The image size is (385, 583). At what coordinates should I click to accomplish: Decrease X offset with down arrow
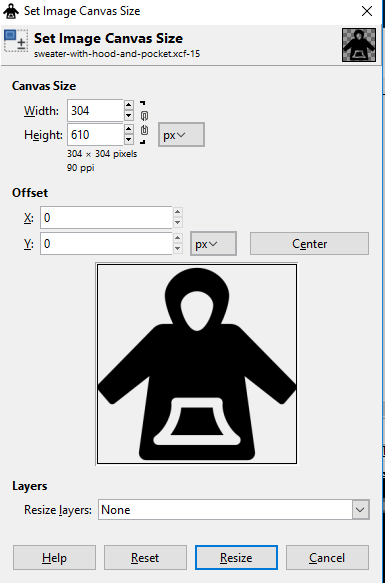(178, 223)
